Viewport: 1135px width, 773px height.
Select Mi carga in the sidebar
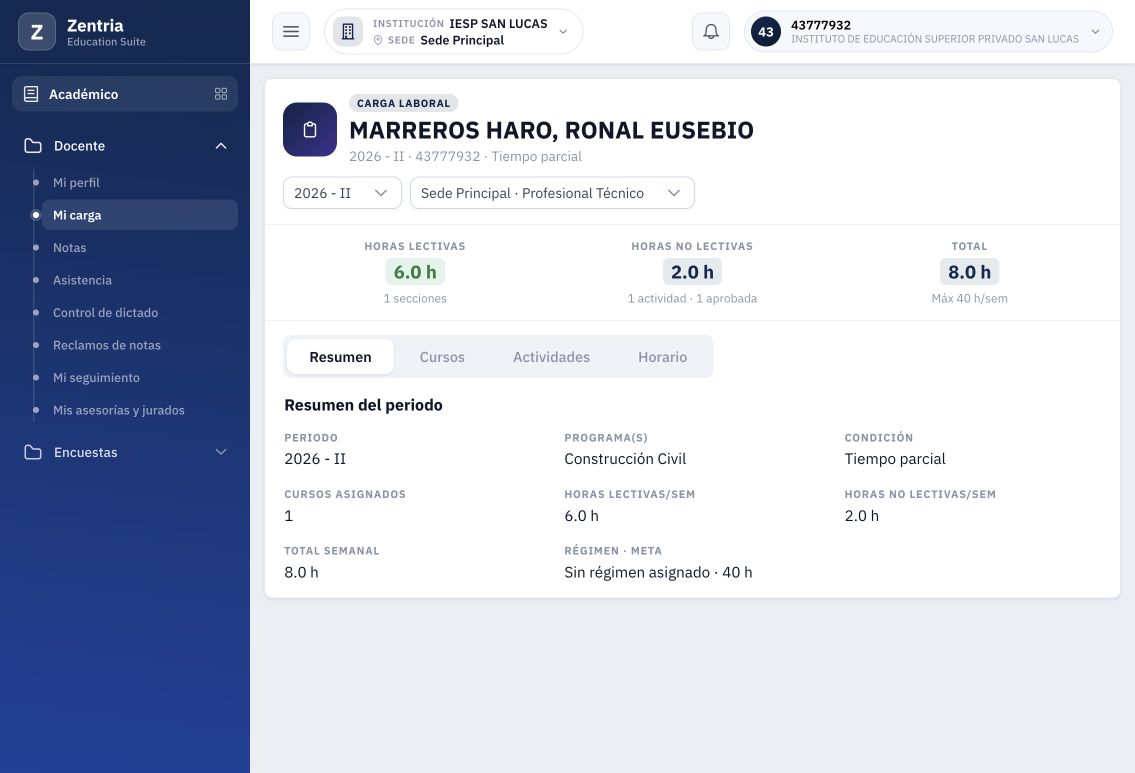pos(140,215)
